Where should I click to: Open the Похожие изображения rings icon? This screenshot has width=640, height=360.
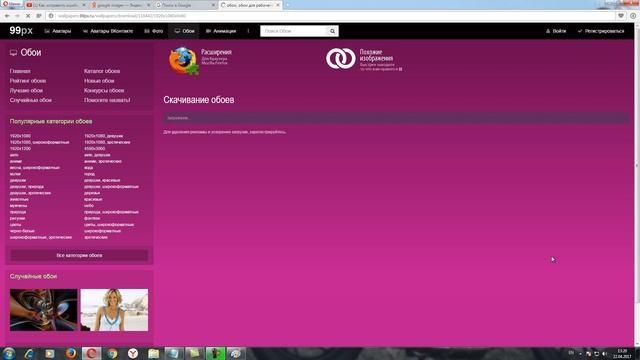point(341,58)
